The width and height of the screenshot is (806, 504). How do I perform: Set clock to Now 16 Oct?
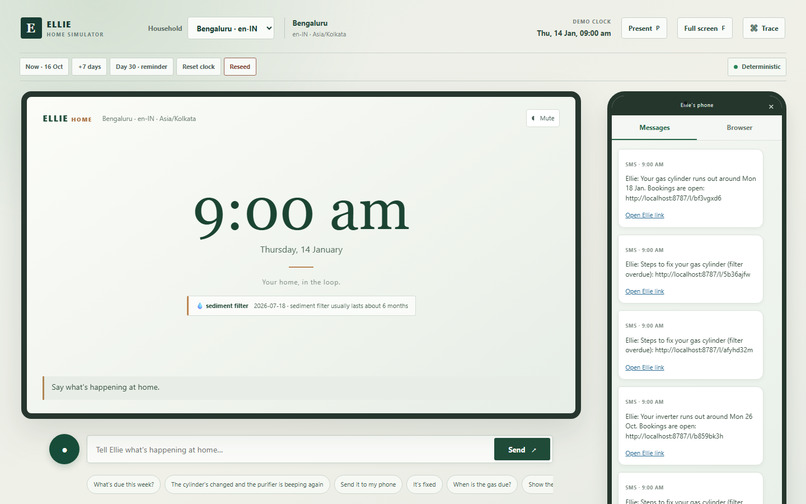point(44,67)
